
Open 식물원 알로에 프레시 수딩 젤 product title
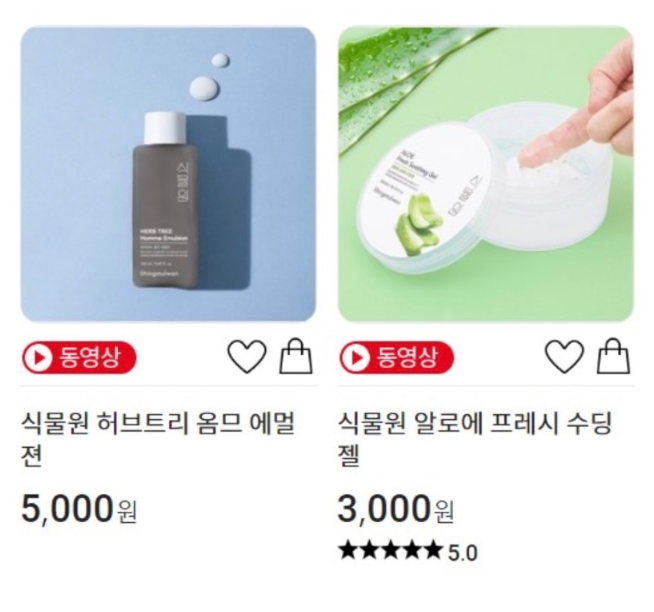tap(475, 439)
